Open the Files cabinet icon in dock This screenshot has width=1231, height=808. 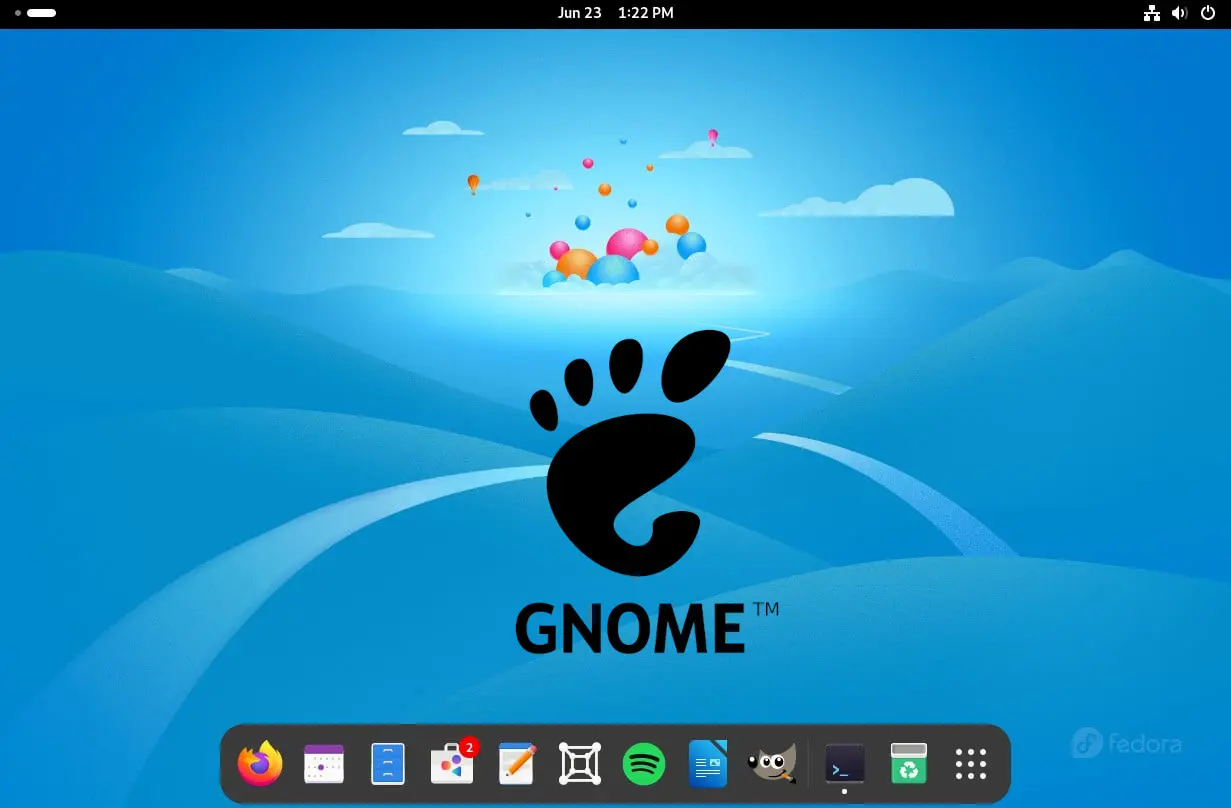pos(388,764)
